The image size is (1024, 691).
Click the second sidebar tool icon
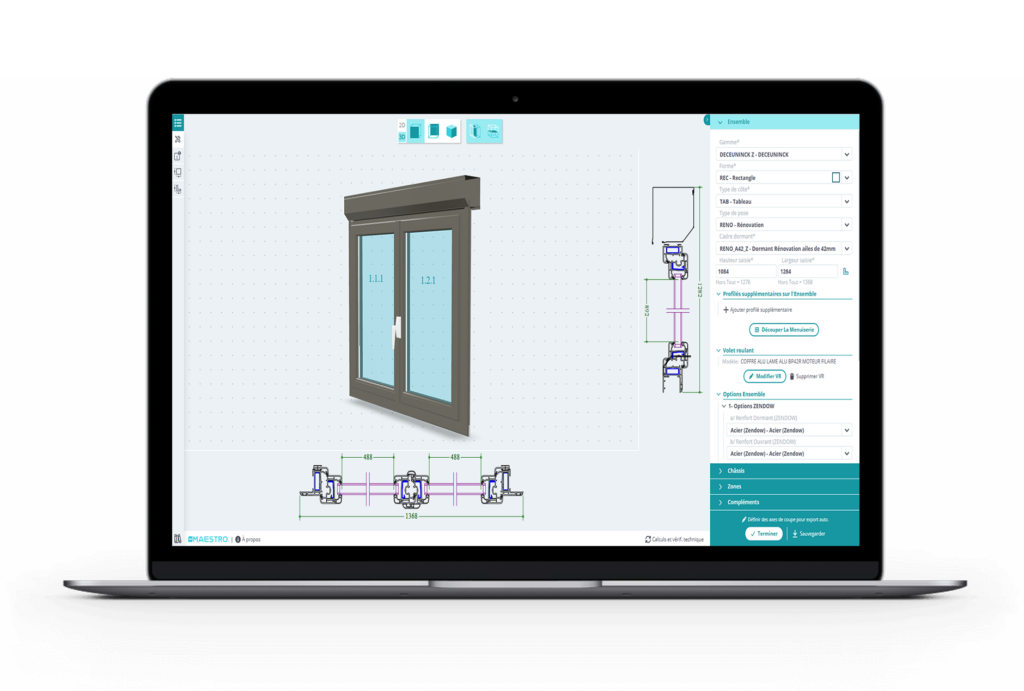click(178, 140)
